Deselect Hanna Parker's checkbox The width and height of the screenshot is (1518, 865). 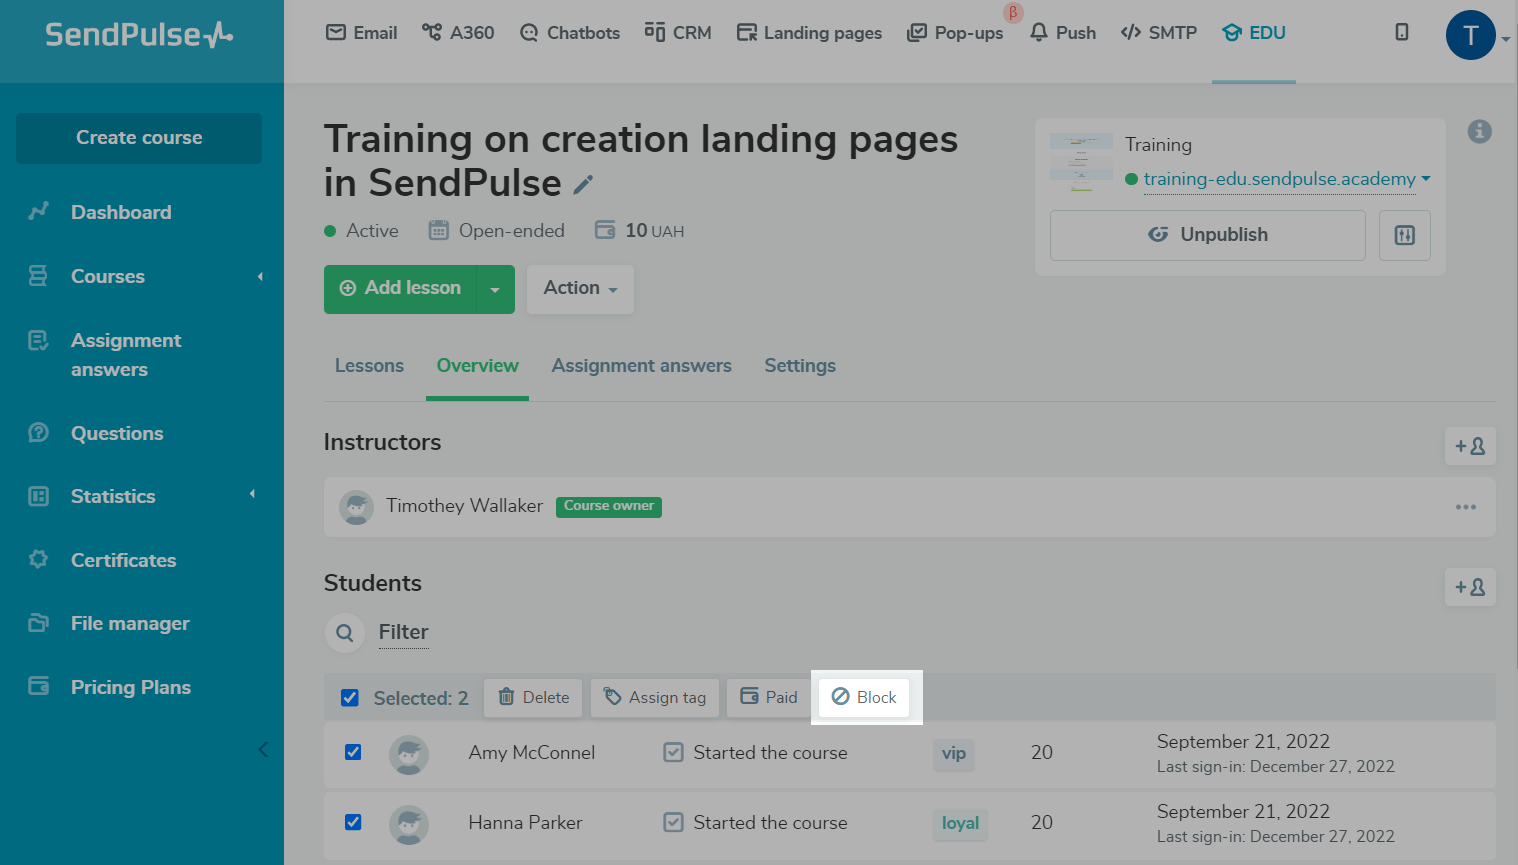pyautogui.click(x=353, y=822)
